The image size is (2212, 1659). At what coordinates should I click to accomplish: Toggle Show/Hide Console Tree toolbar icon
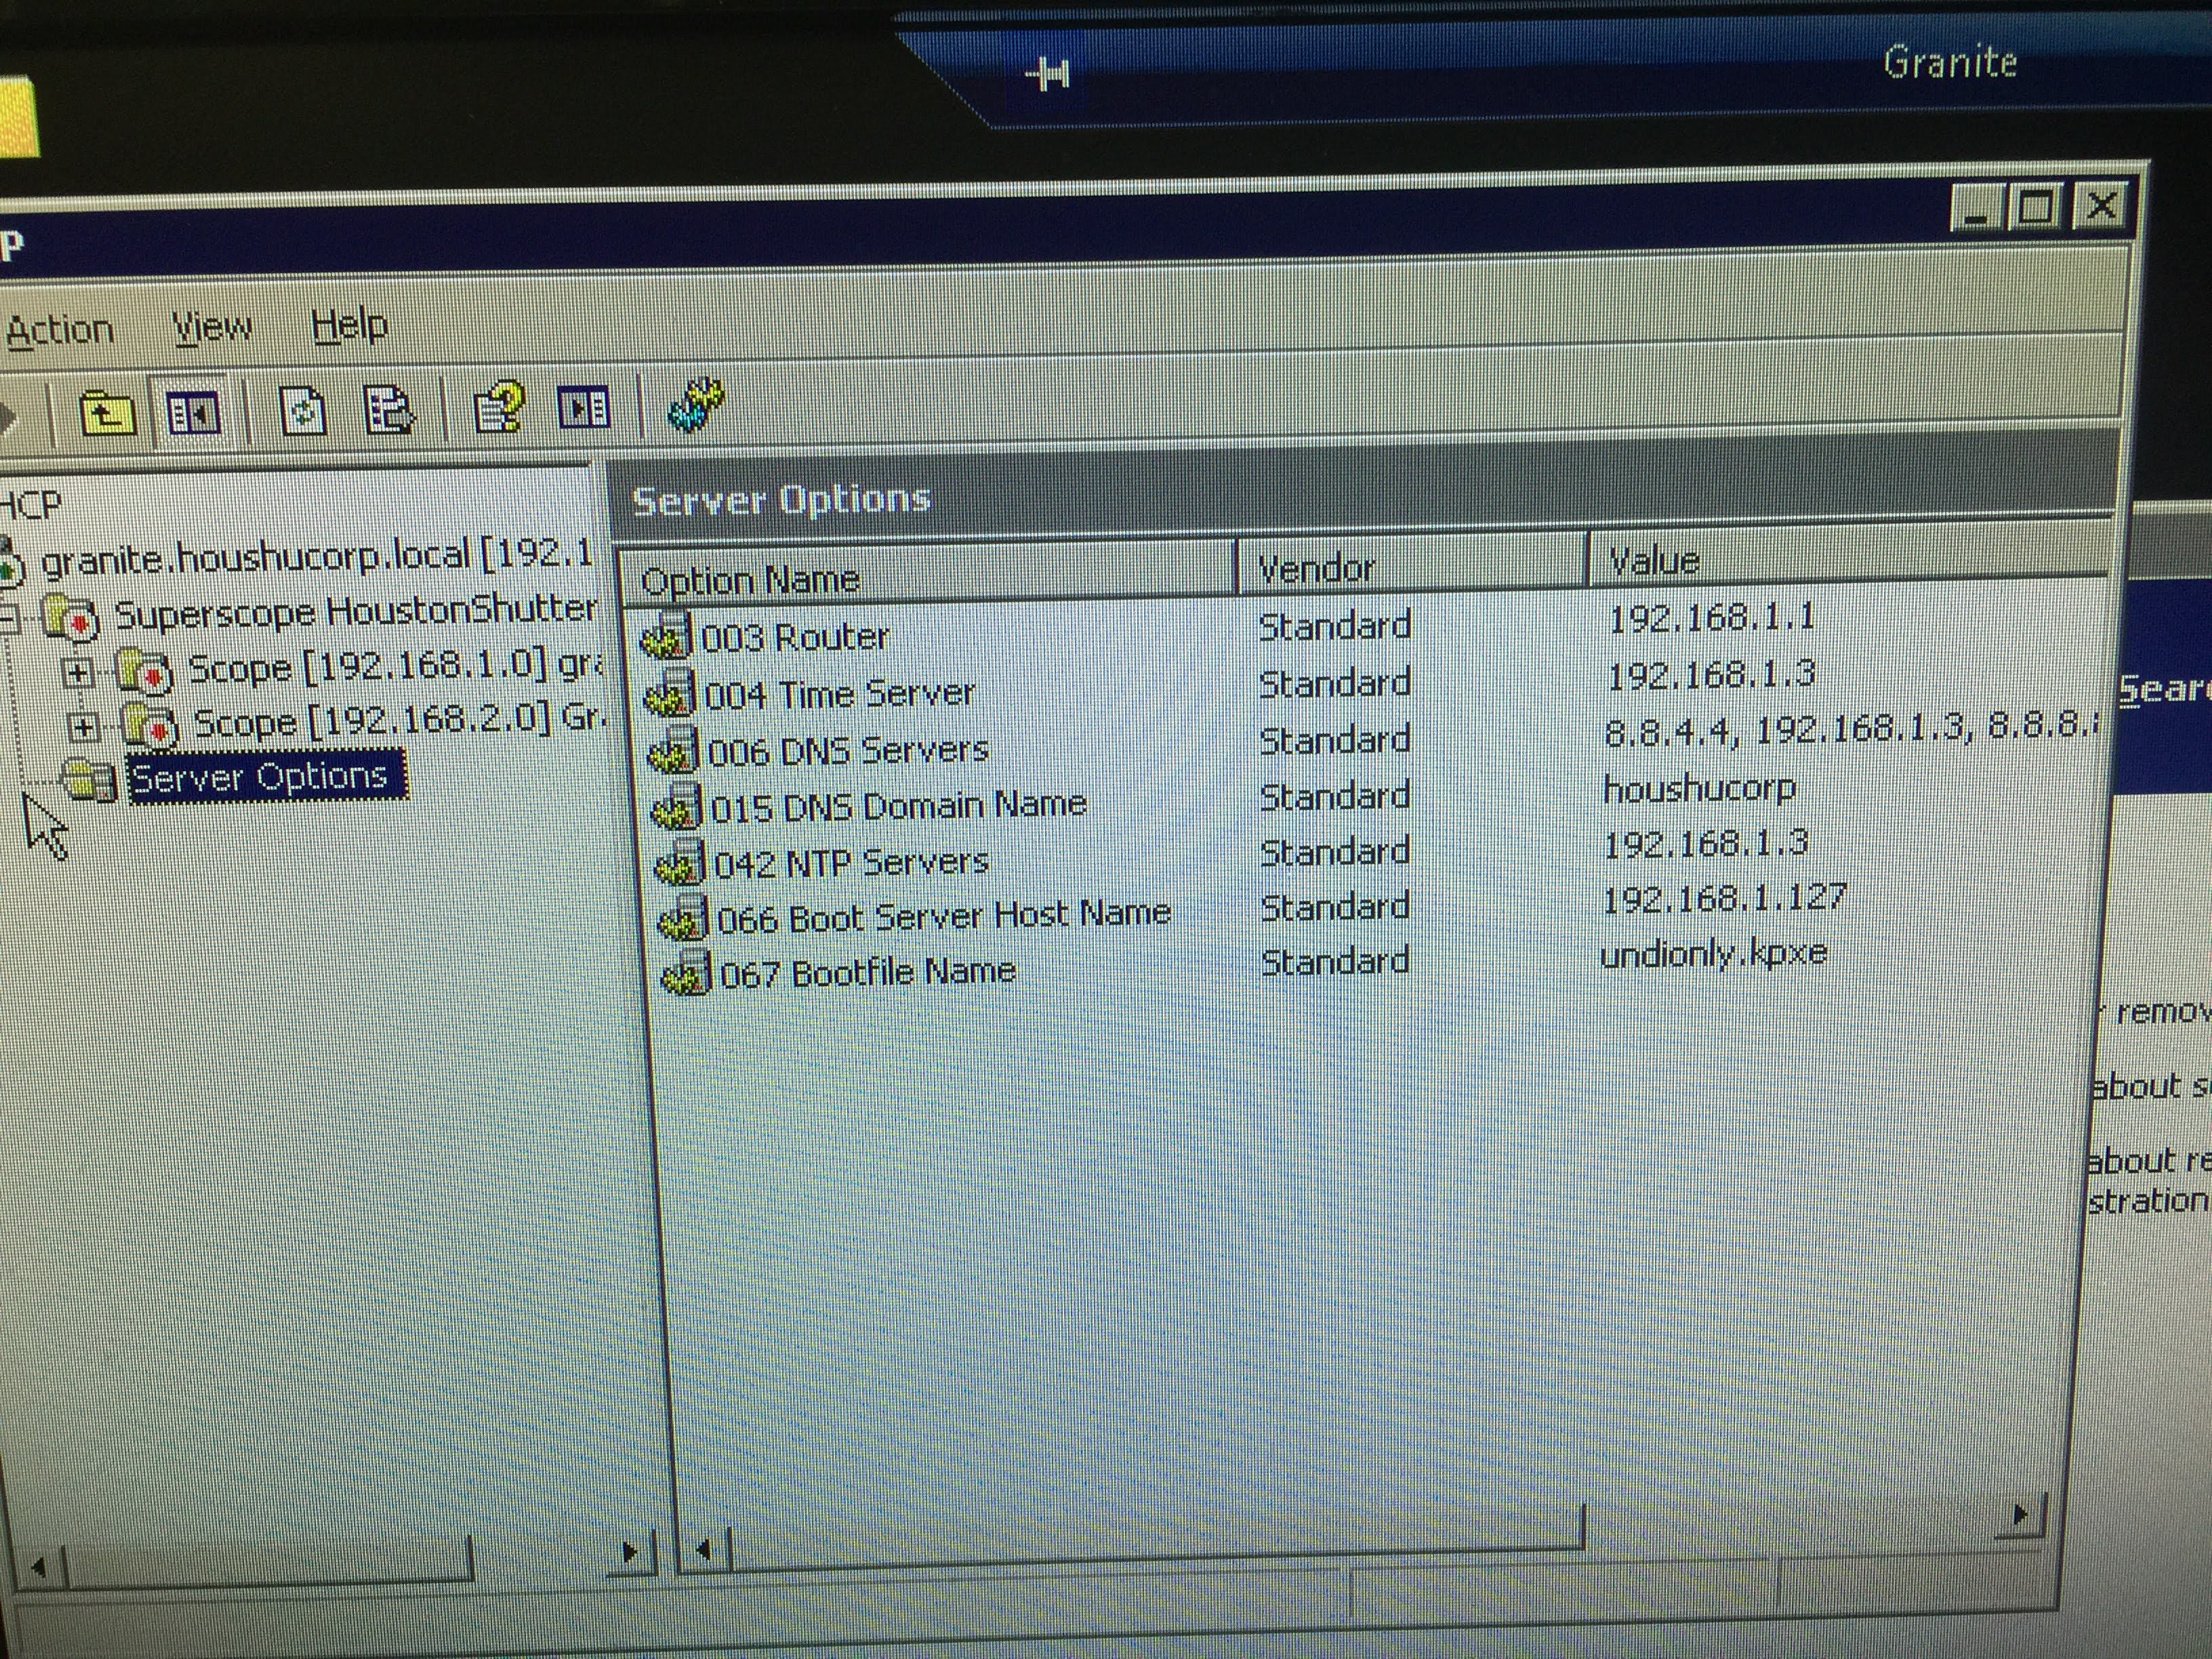click(193, 412)
